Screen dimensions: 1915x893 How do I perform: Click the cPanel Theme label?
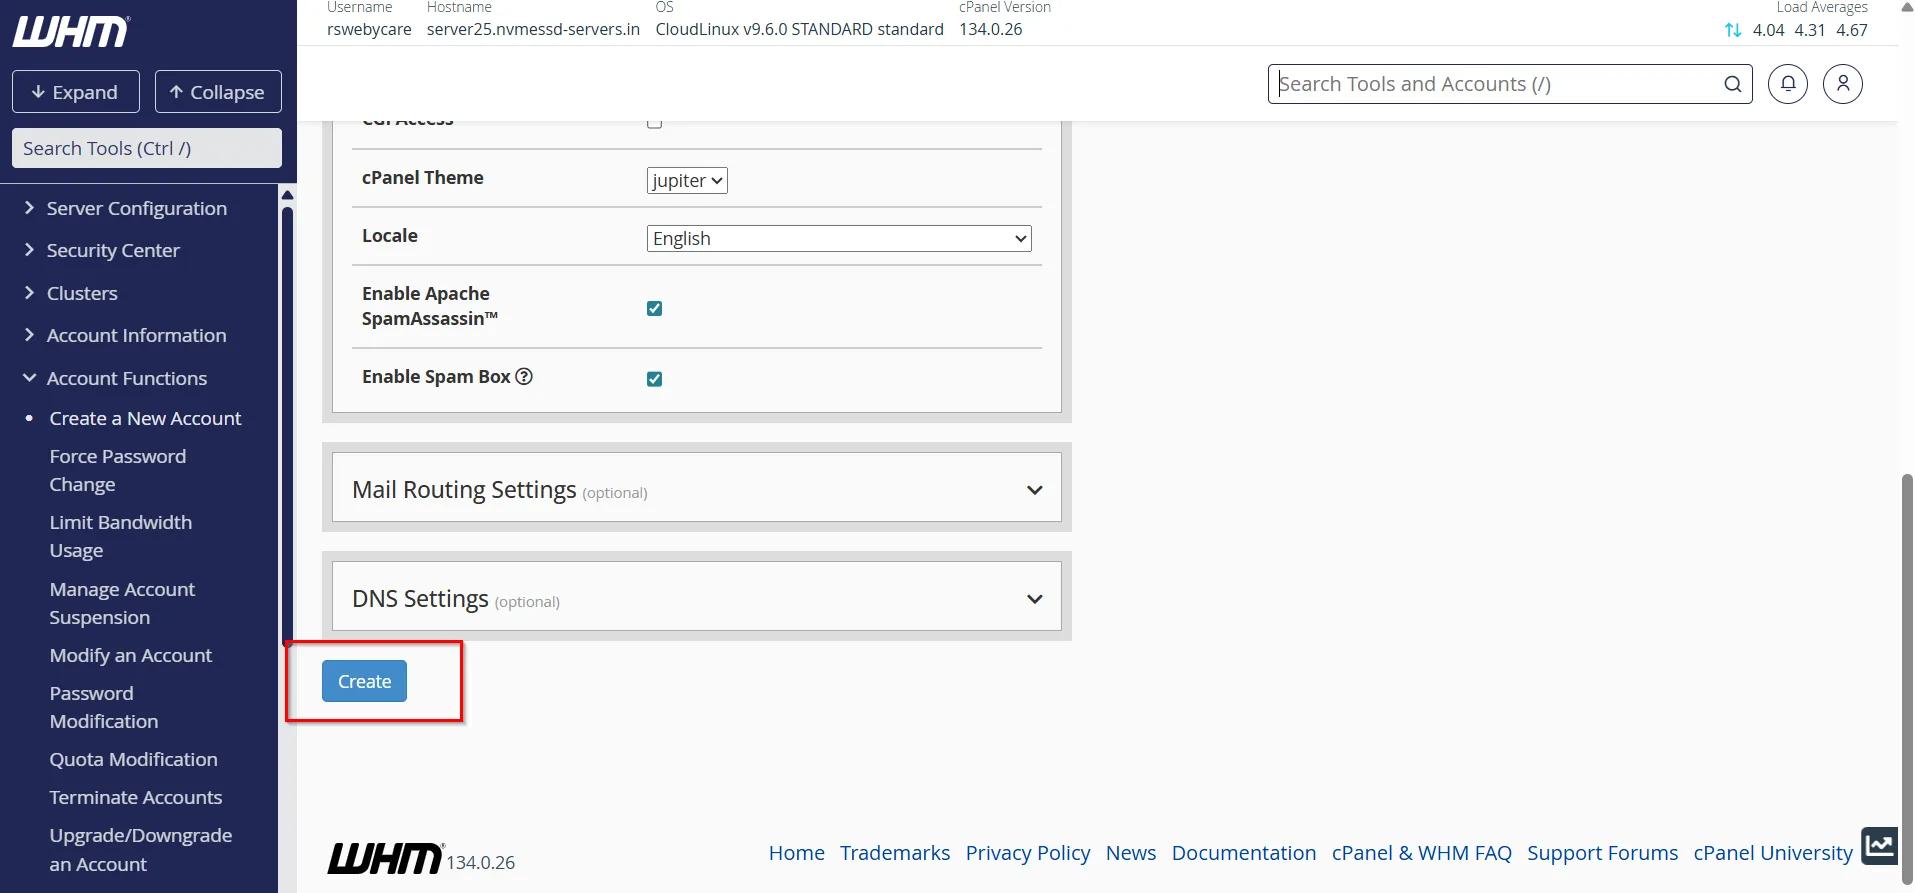click(423, 177)
